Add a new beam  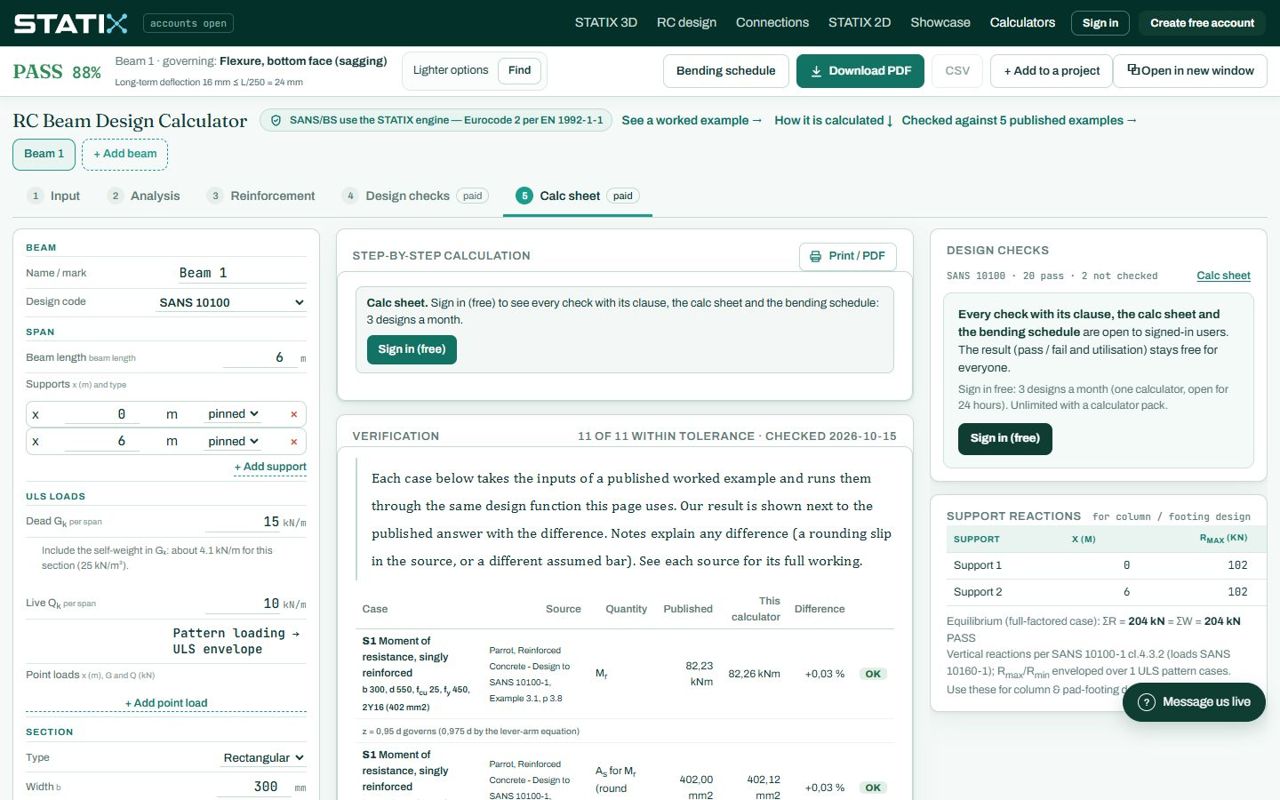pos(125,154)
